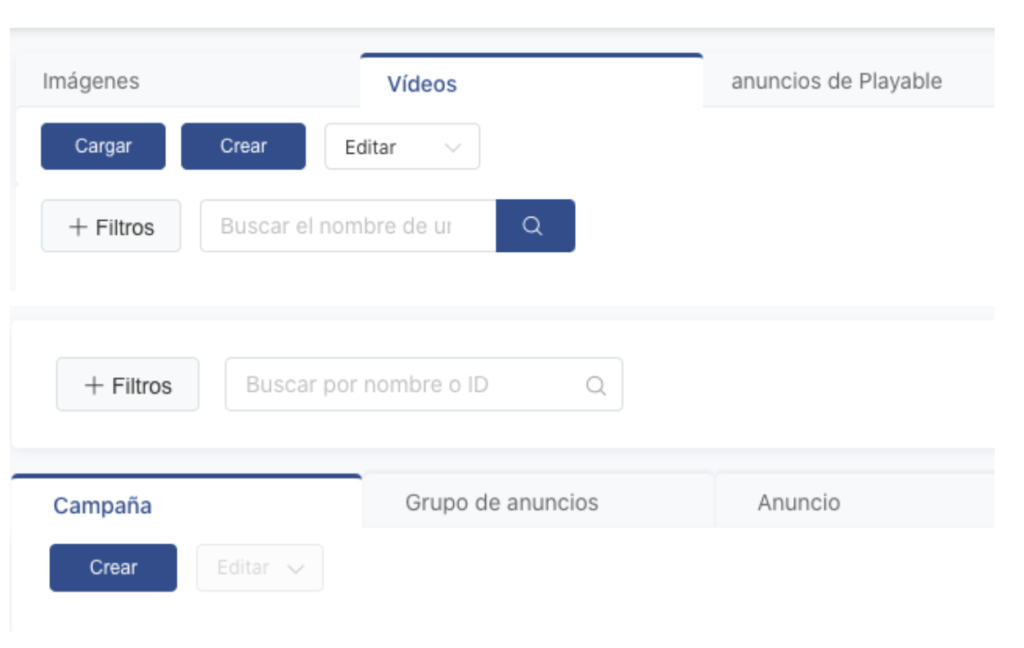This screenshot has height=648, width=1024.
Task: Switch to the Grupo de anuncios tab
Action: click(538, 502)
